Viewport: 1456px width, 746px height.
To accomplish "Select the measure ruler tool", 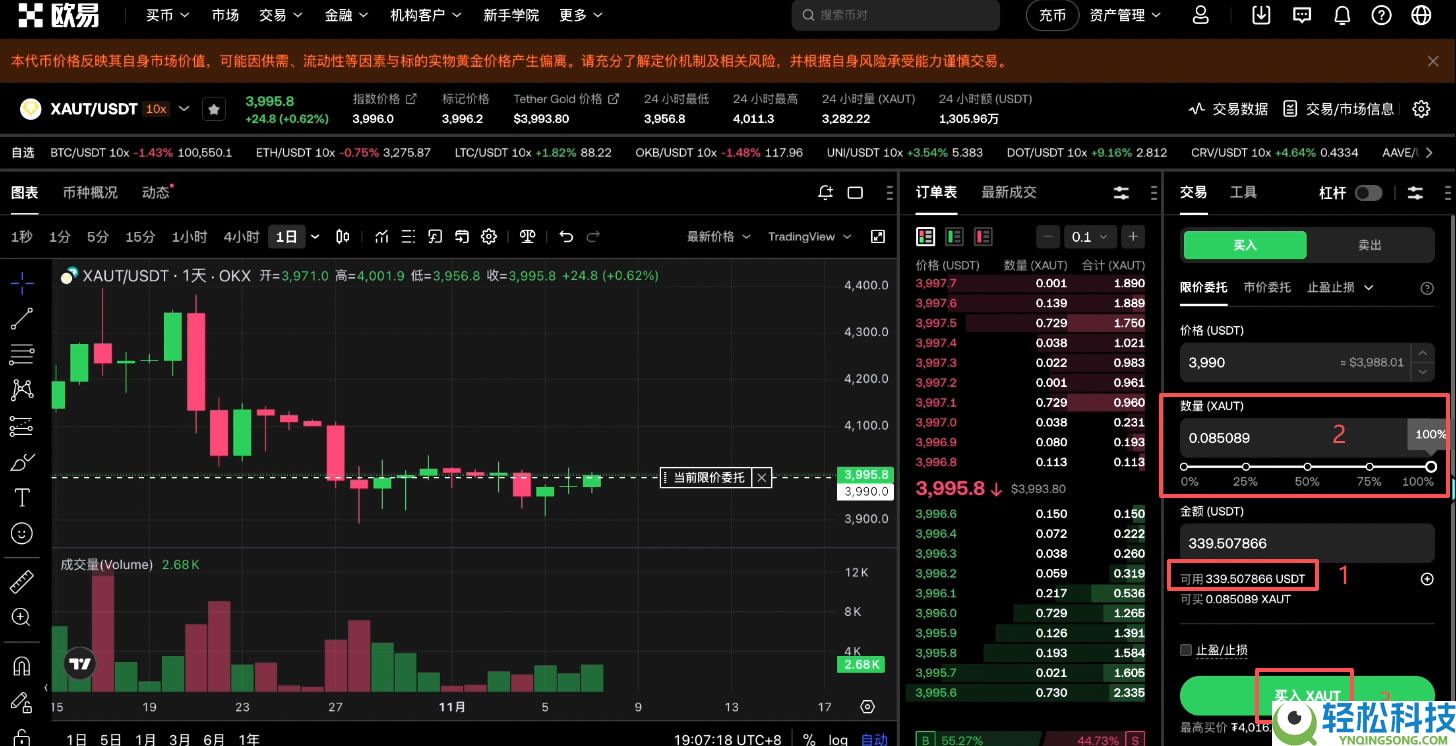I will 22,581.
